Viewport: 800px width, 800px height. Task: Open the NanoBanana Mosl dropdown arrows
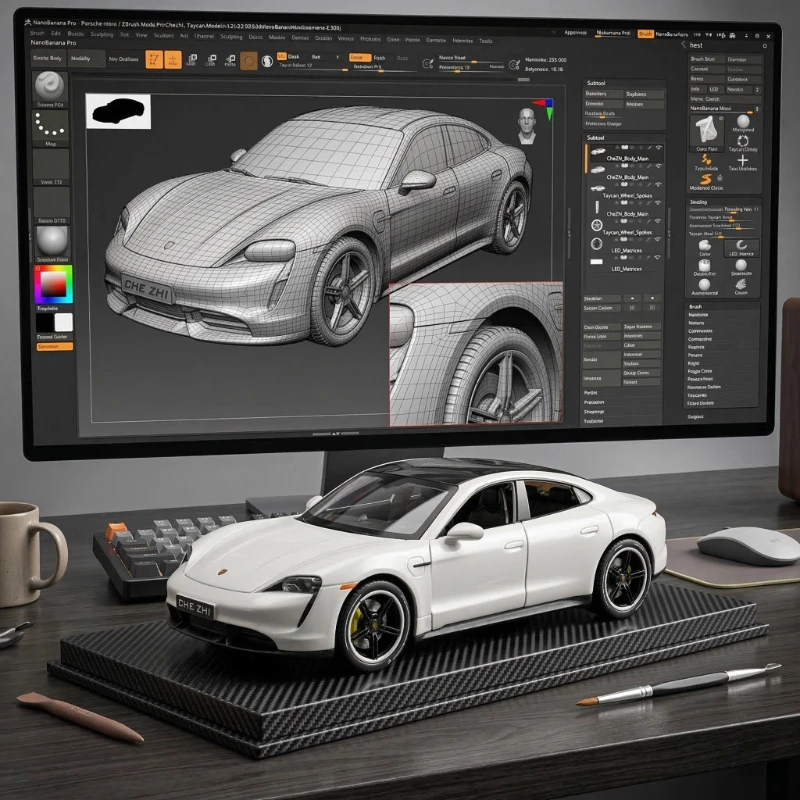pos(757,109)
